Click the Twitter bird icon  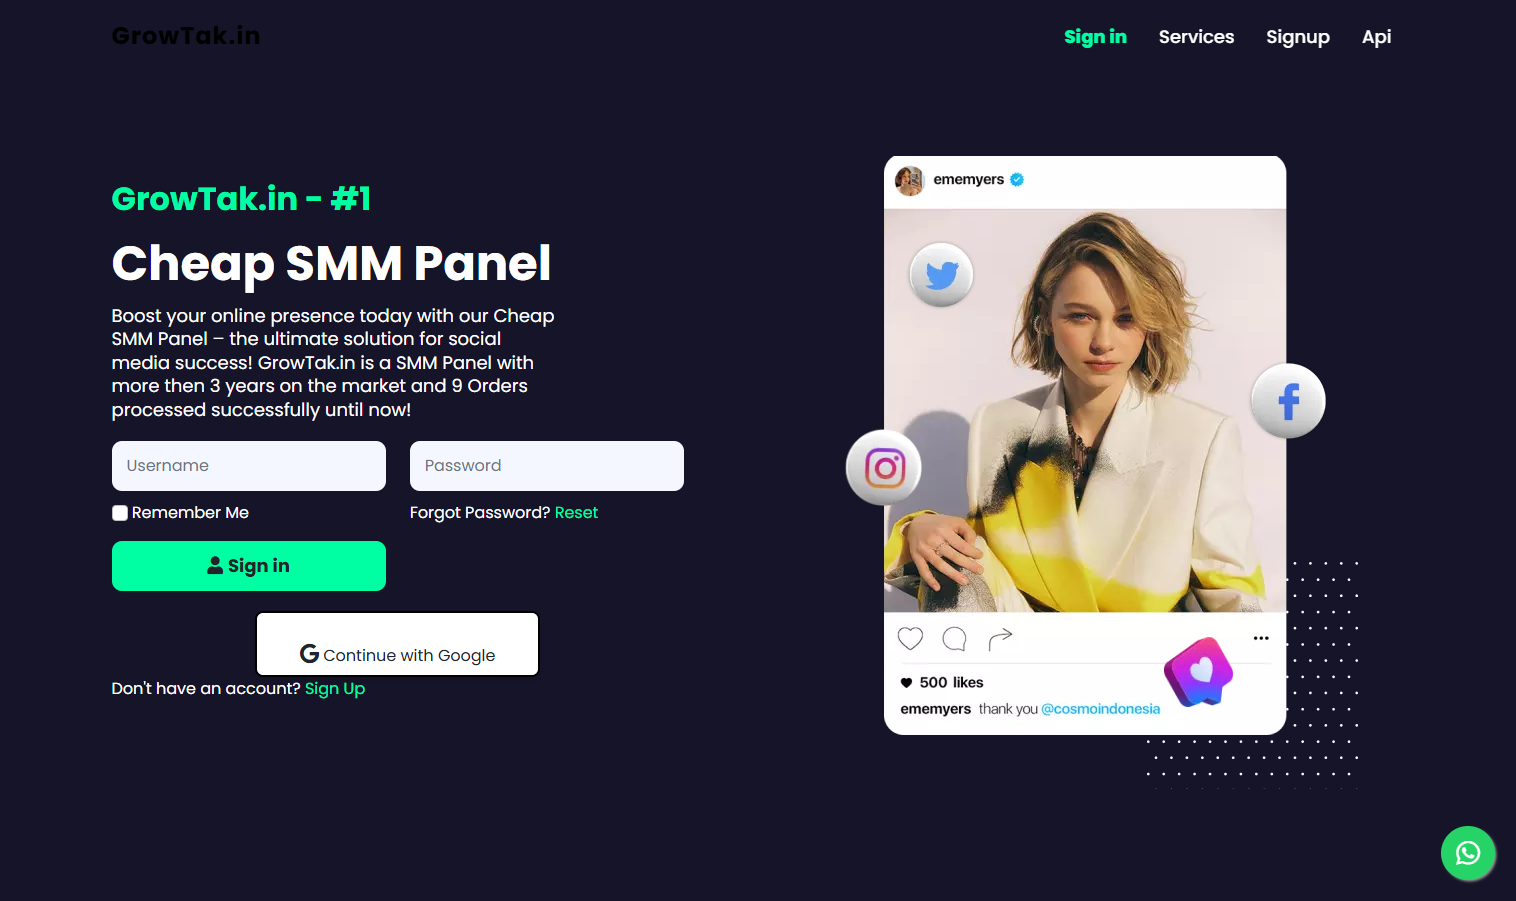(941, 275)
